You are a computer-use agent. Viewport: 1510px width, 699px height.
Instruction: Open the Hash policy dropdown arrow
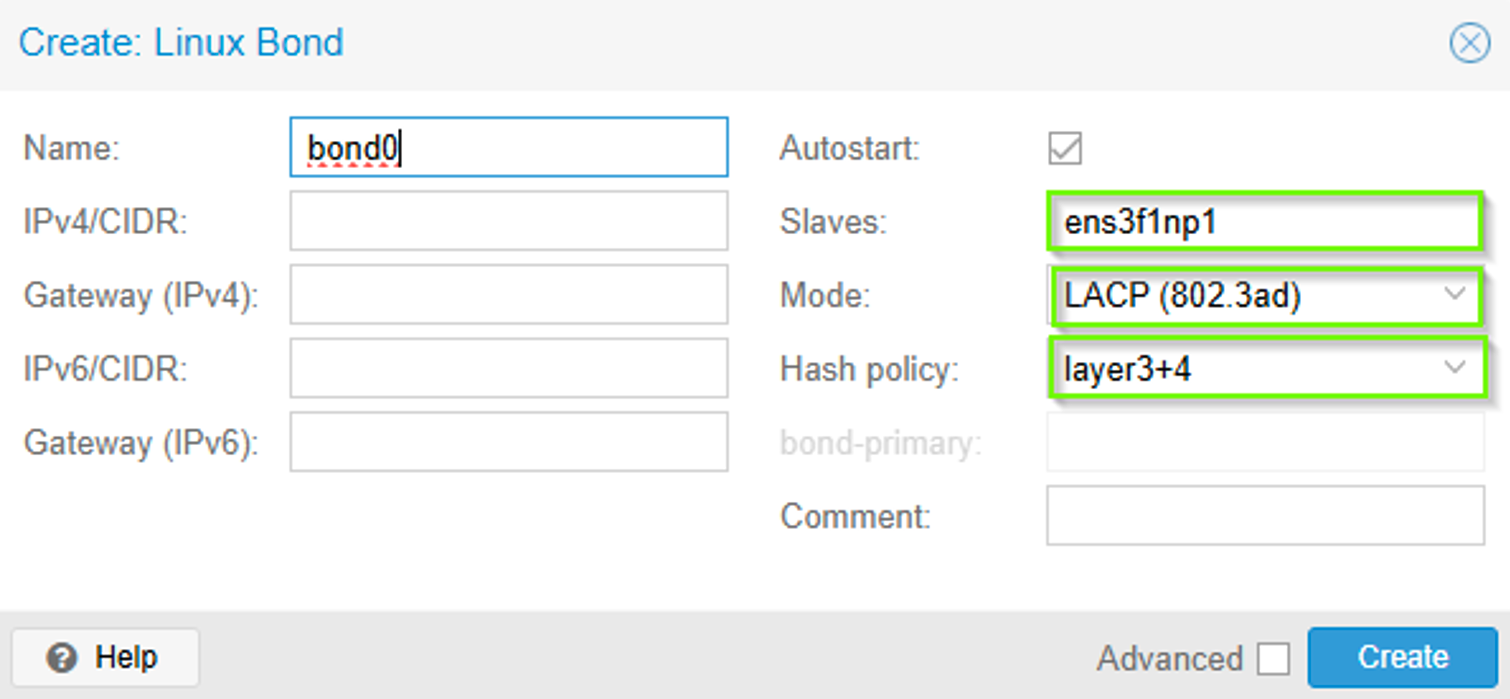click(x=1455, y=368)
